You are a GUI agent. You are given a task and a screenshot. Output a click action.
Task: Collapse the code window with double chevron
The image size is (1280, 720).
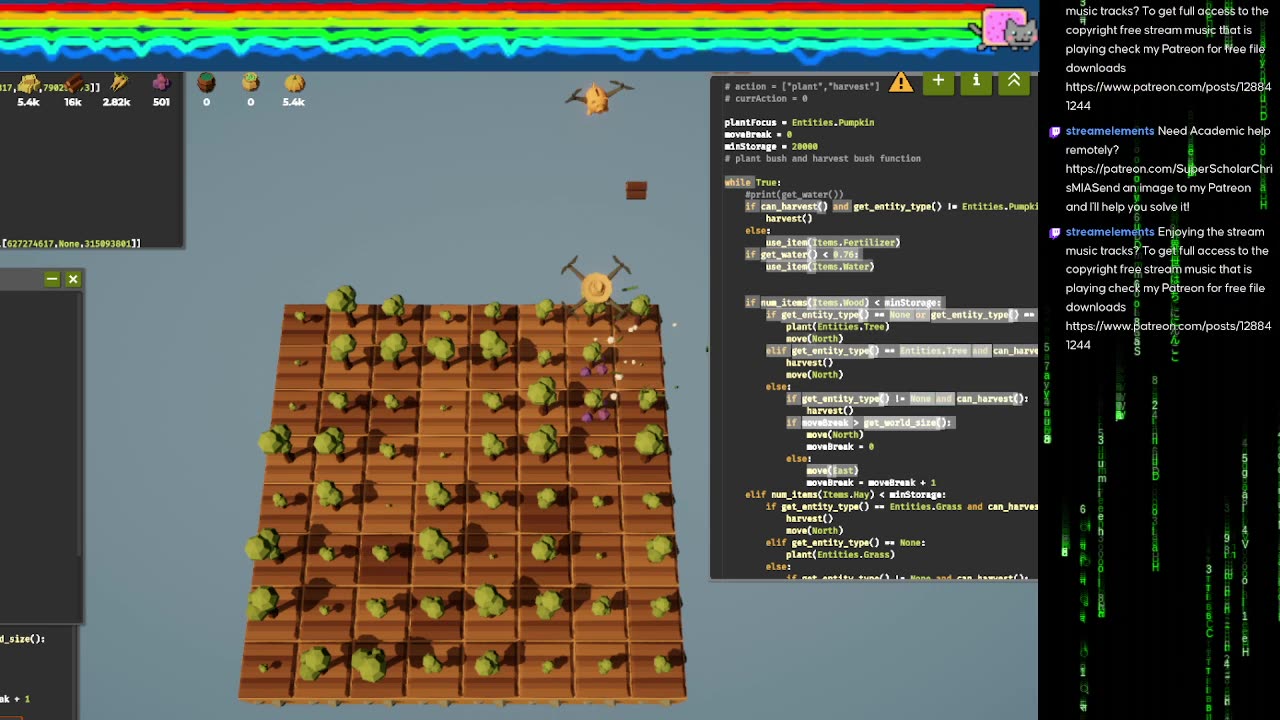tap(1014, 81)
